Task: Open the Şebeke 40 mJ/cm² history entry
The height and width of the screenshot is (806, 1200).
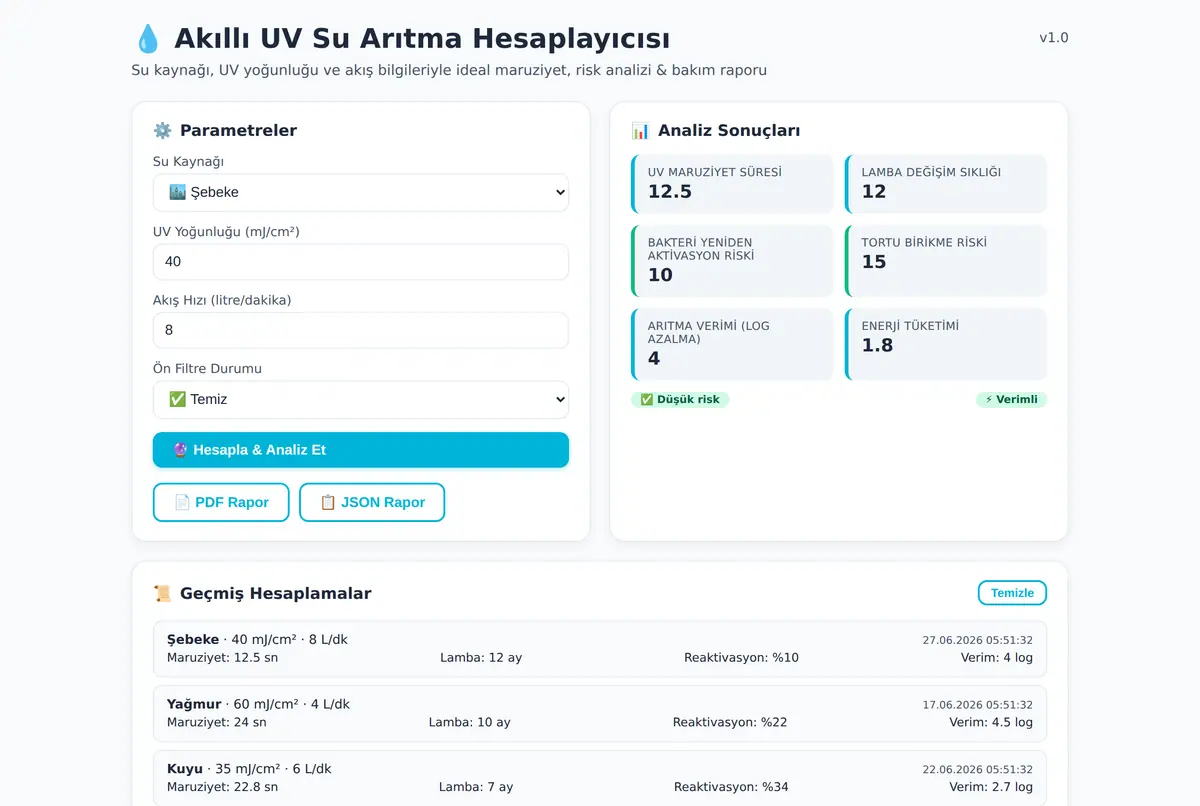Action: (600, 649)
